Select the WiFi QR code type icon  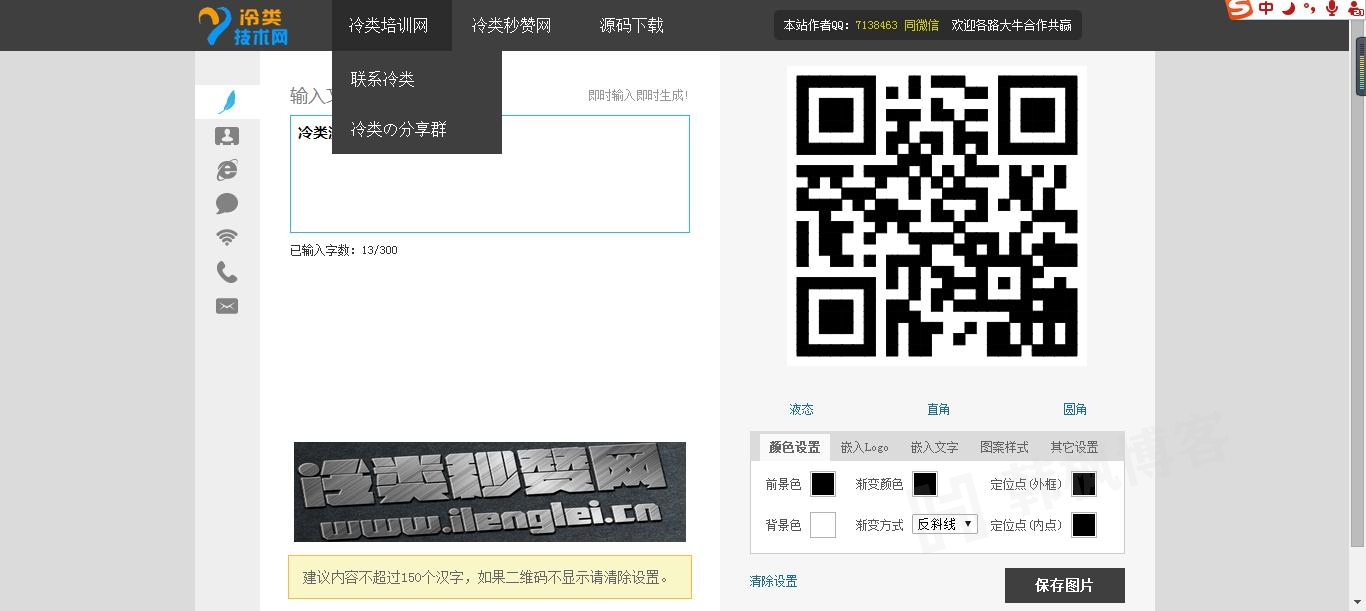pos(227,237)
